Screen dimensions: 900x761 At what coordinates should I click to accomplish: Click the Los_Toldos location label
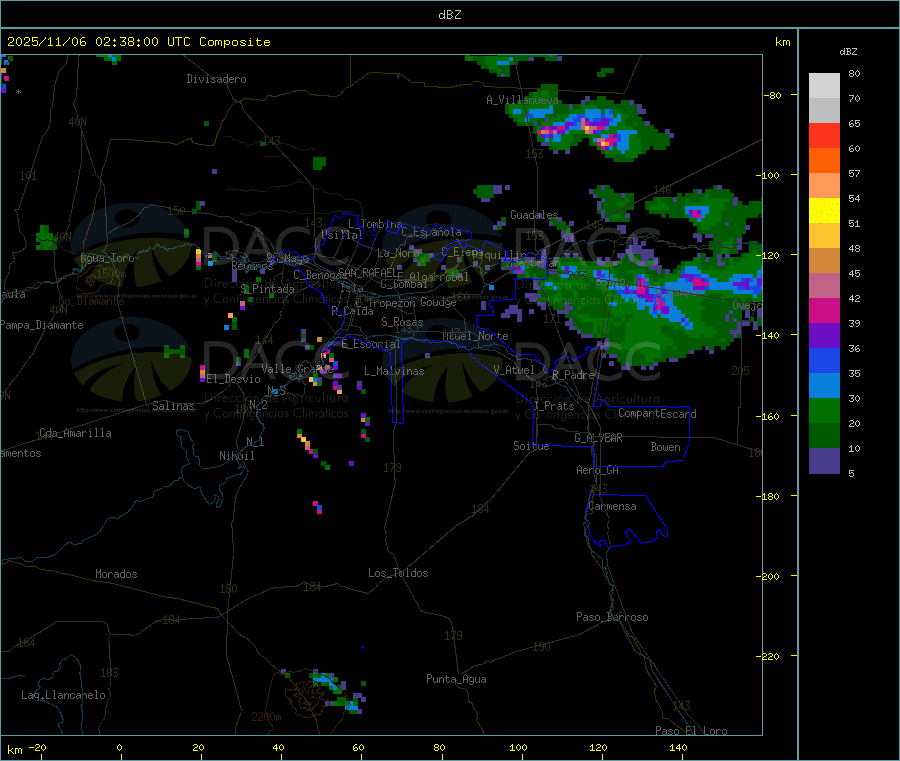pos(398,573)
